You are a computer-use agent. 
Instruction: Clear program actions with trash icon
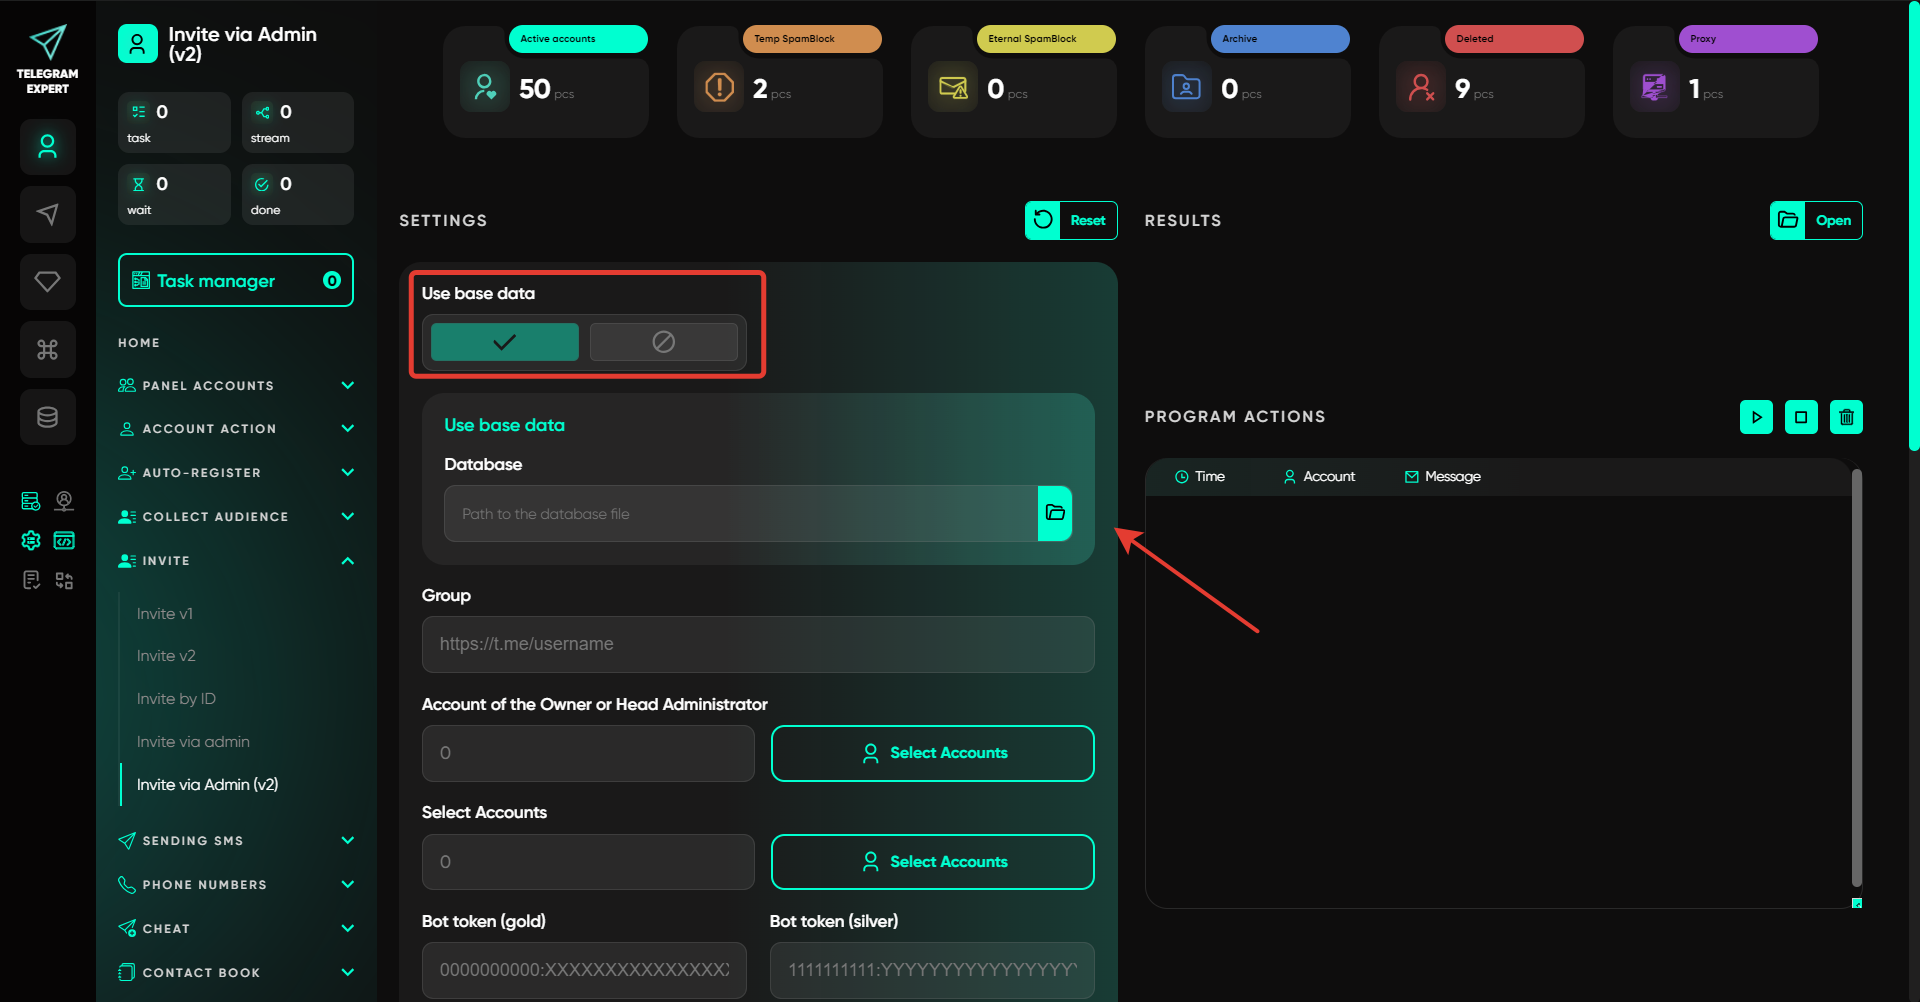pyautogui.click(x=1846, y=417)
